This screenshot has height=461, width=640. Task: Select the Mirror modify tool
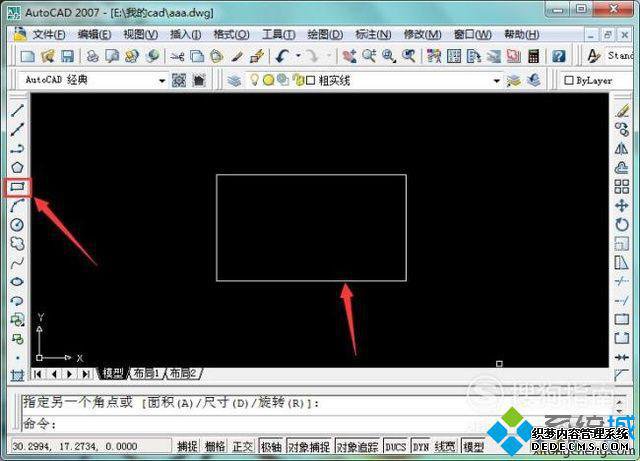(x=622, y=149)
